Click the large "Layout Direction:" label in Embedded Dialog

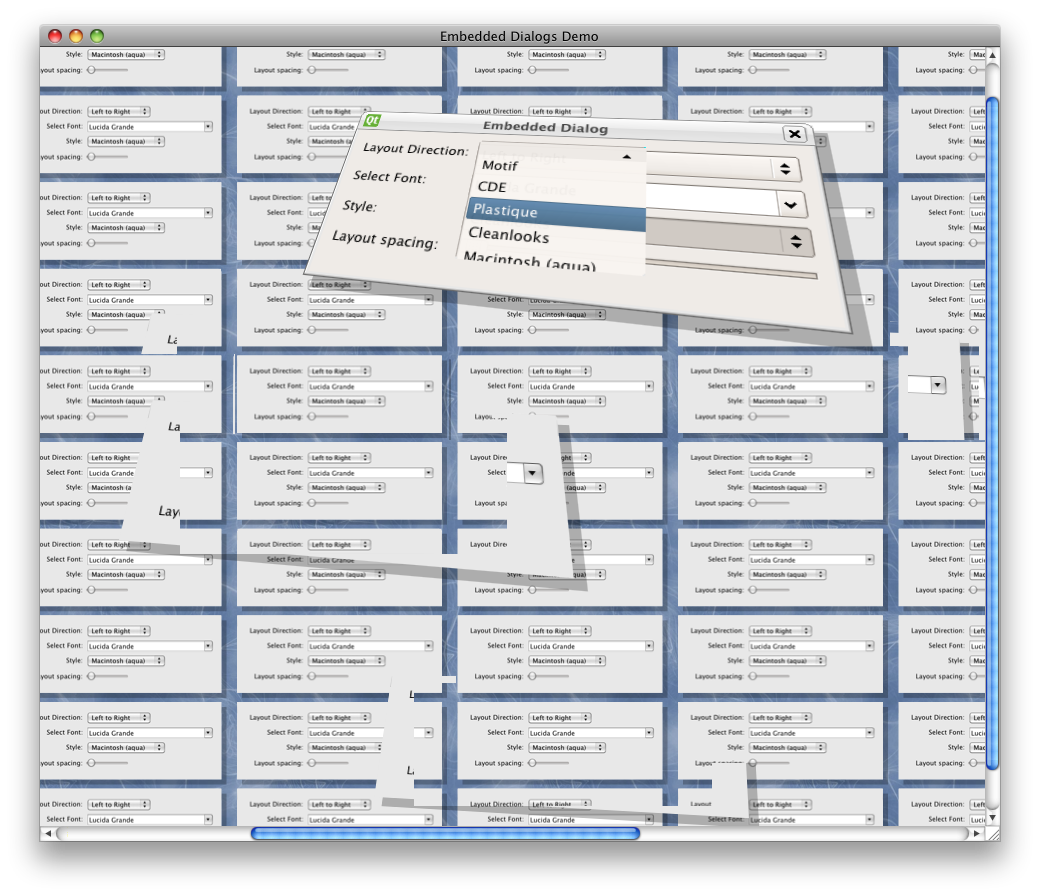416,149
